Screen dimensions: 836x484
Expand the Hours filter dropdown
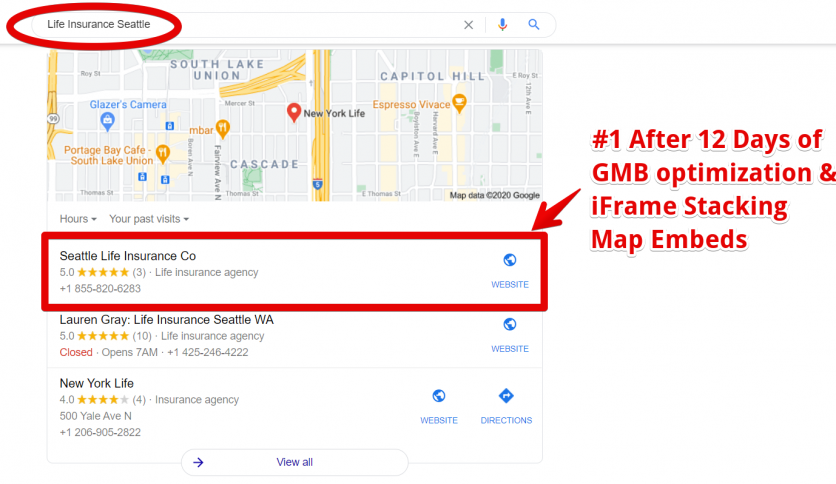(78, 218)
